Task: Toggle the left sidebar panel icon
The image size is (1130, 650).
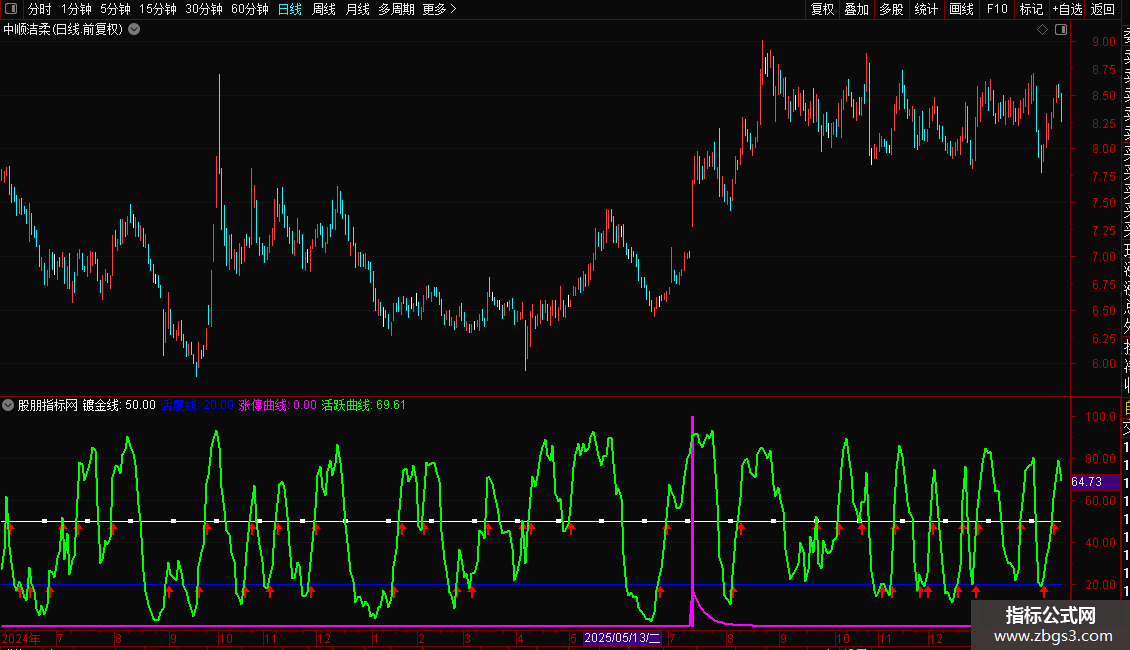Action: [10, 9]
